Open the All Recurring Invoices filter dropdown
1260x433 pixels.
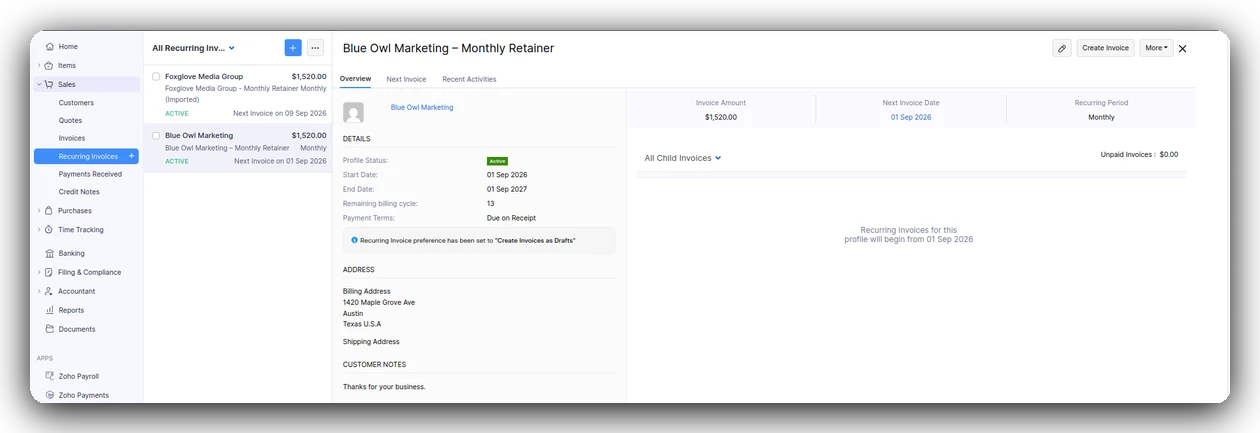tap(194, 48)
